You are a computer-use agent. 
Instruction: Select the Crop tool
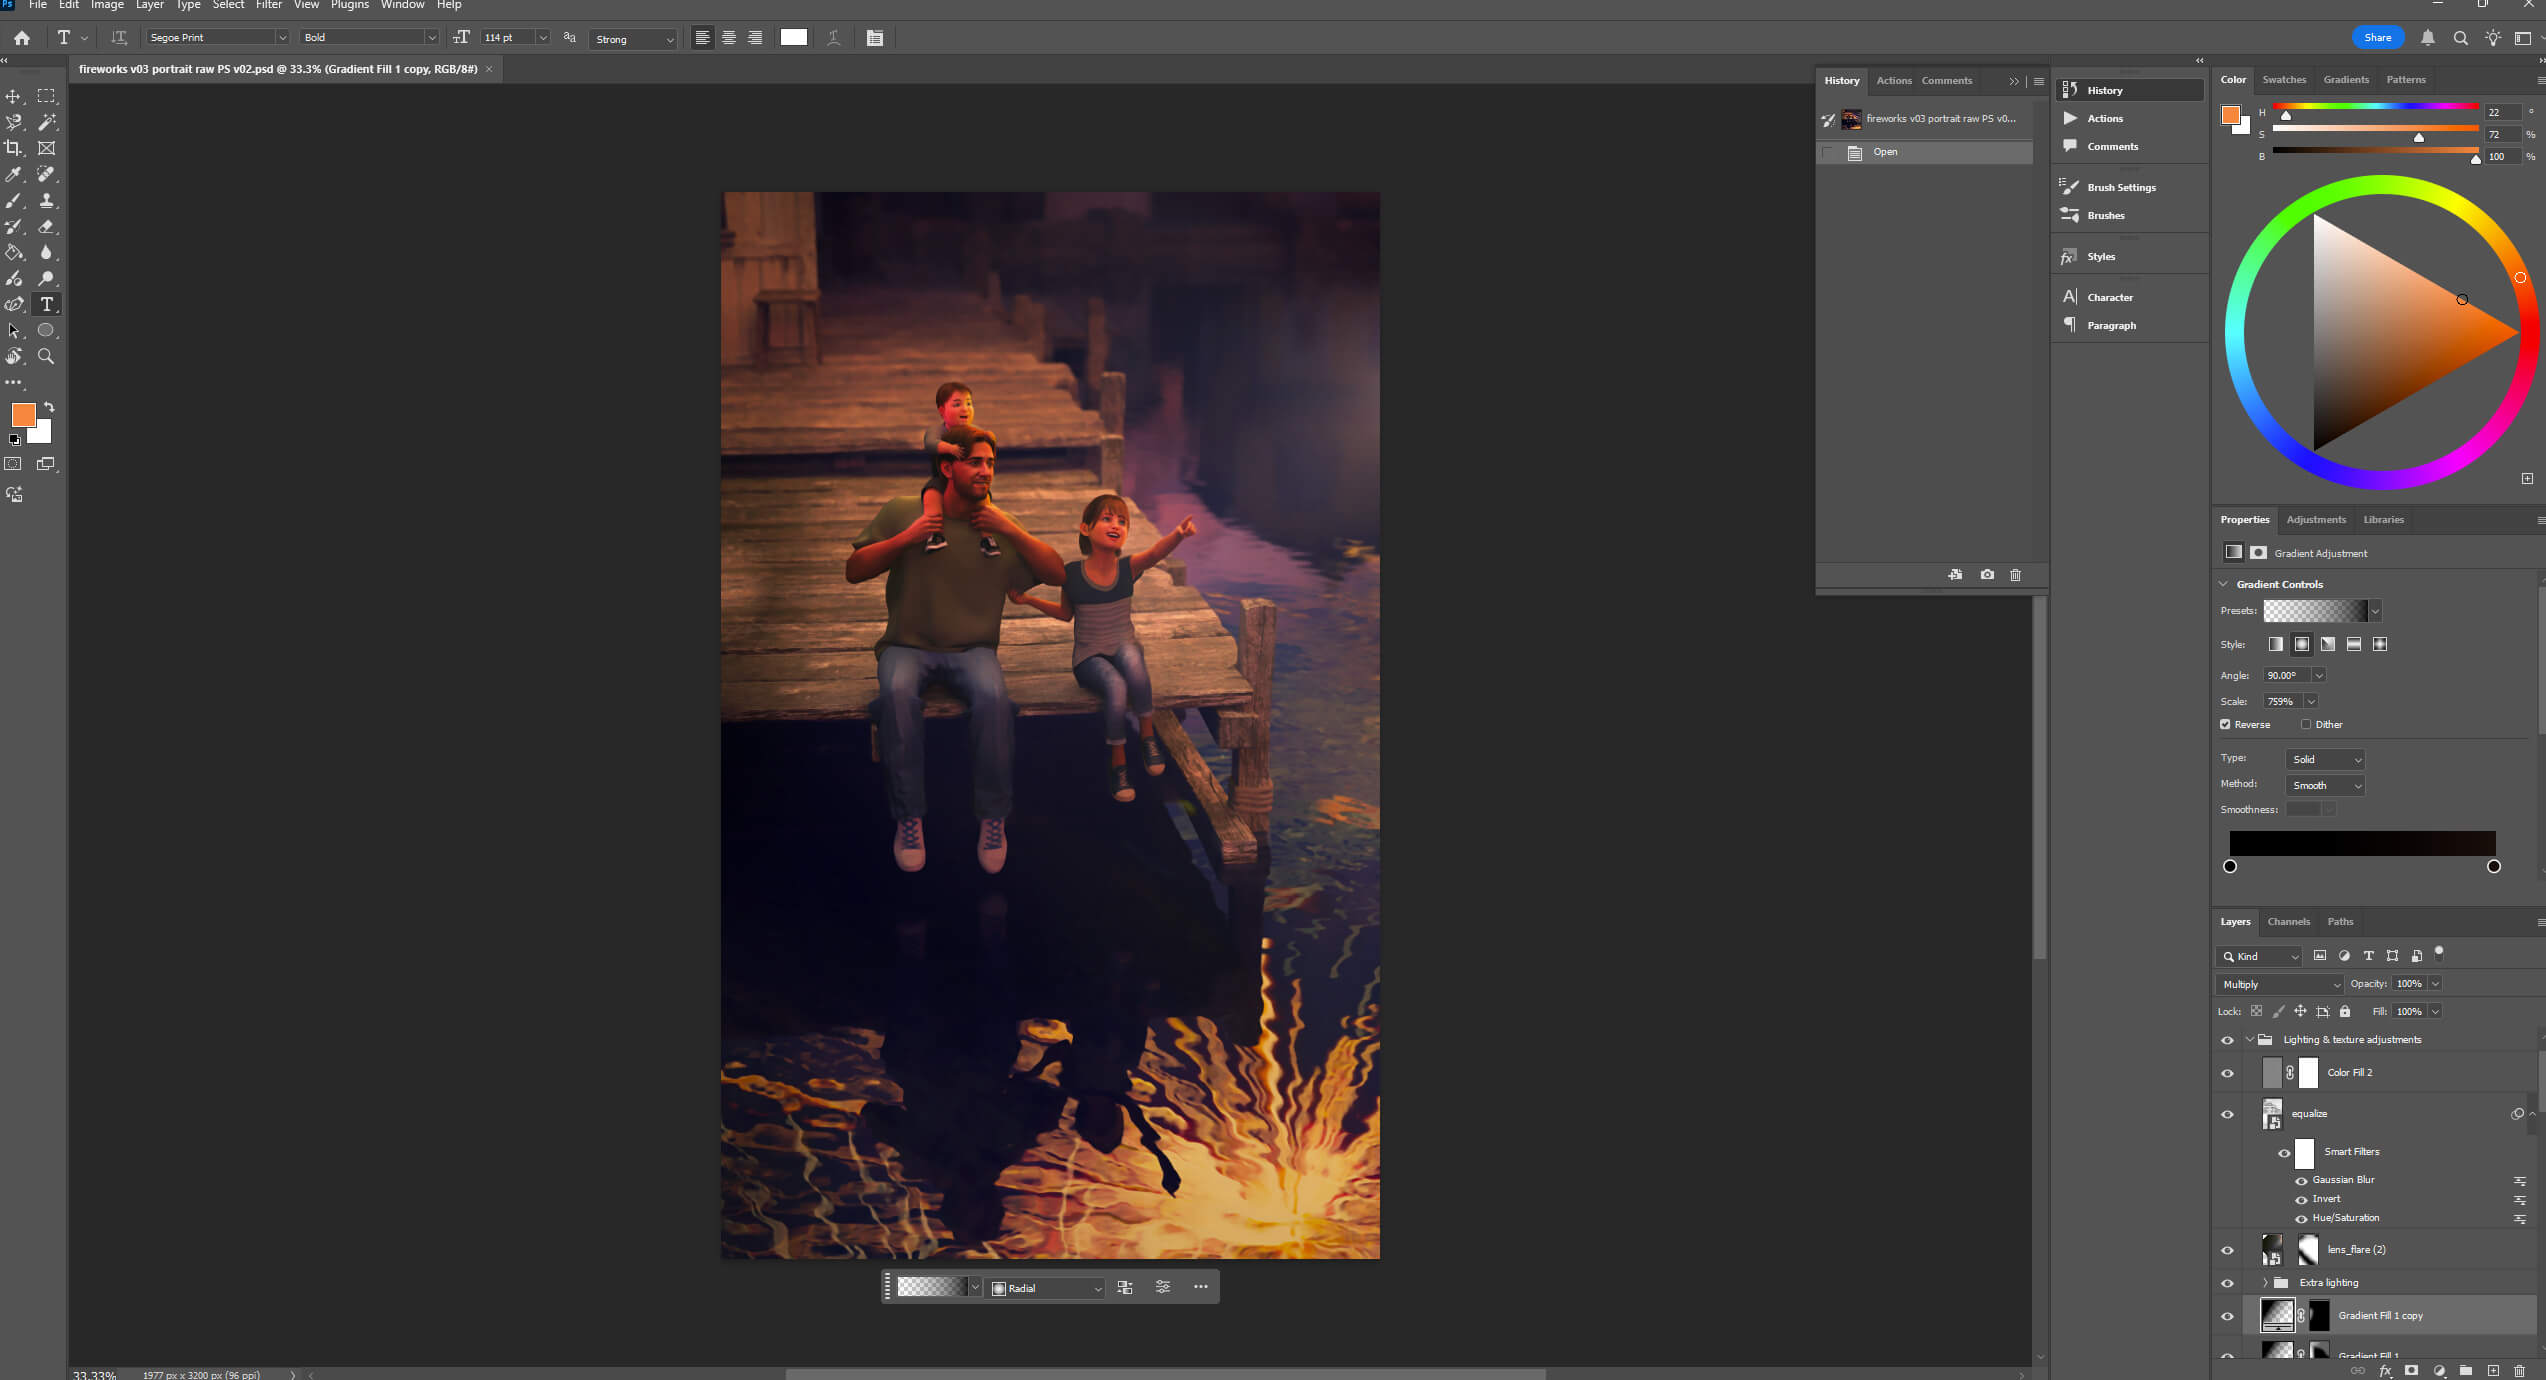(x=14, y=148)
